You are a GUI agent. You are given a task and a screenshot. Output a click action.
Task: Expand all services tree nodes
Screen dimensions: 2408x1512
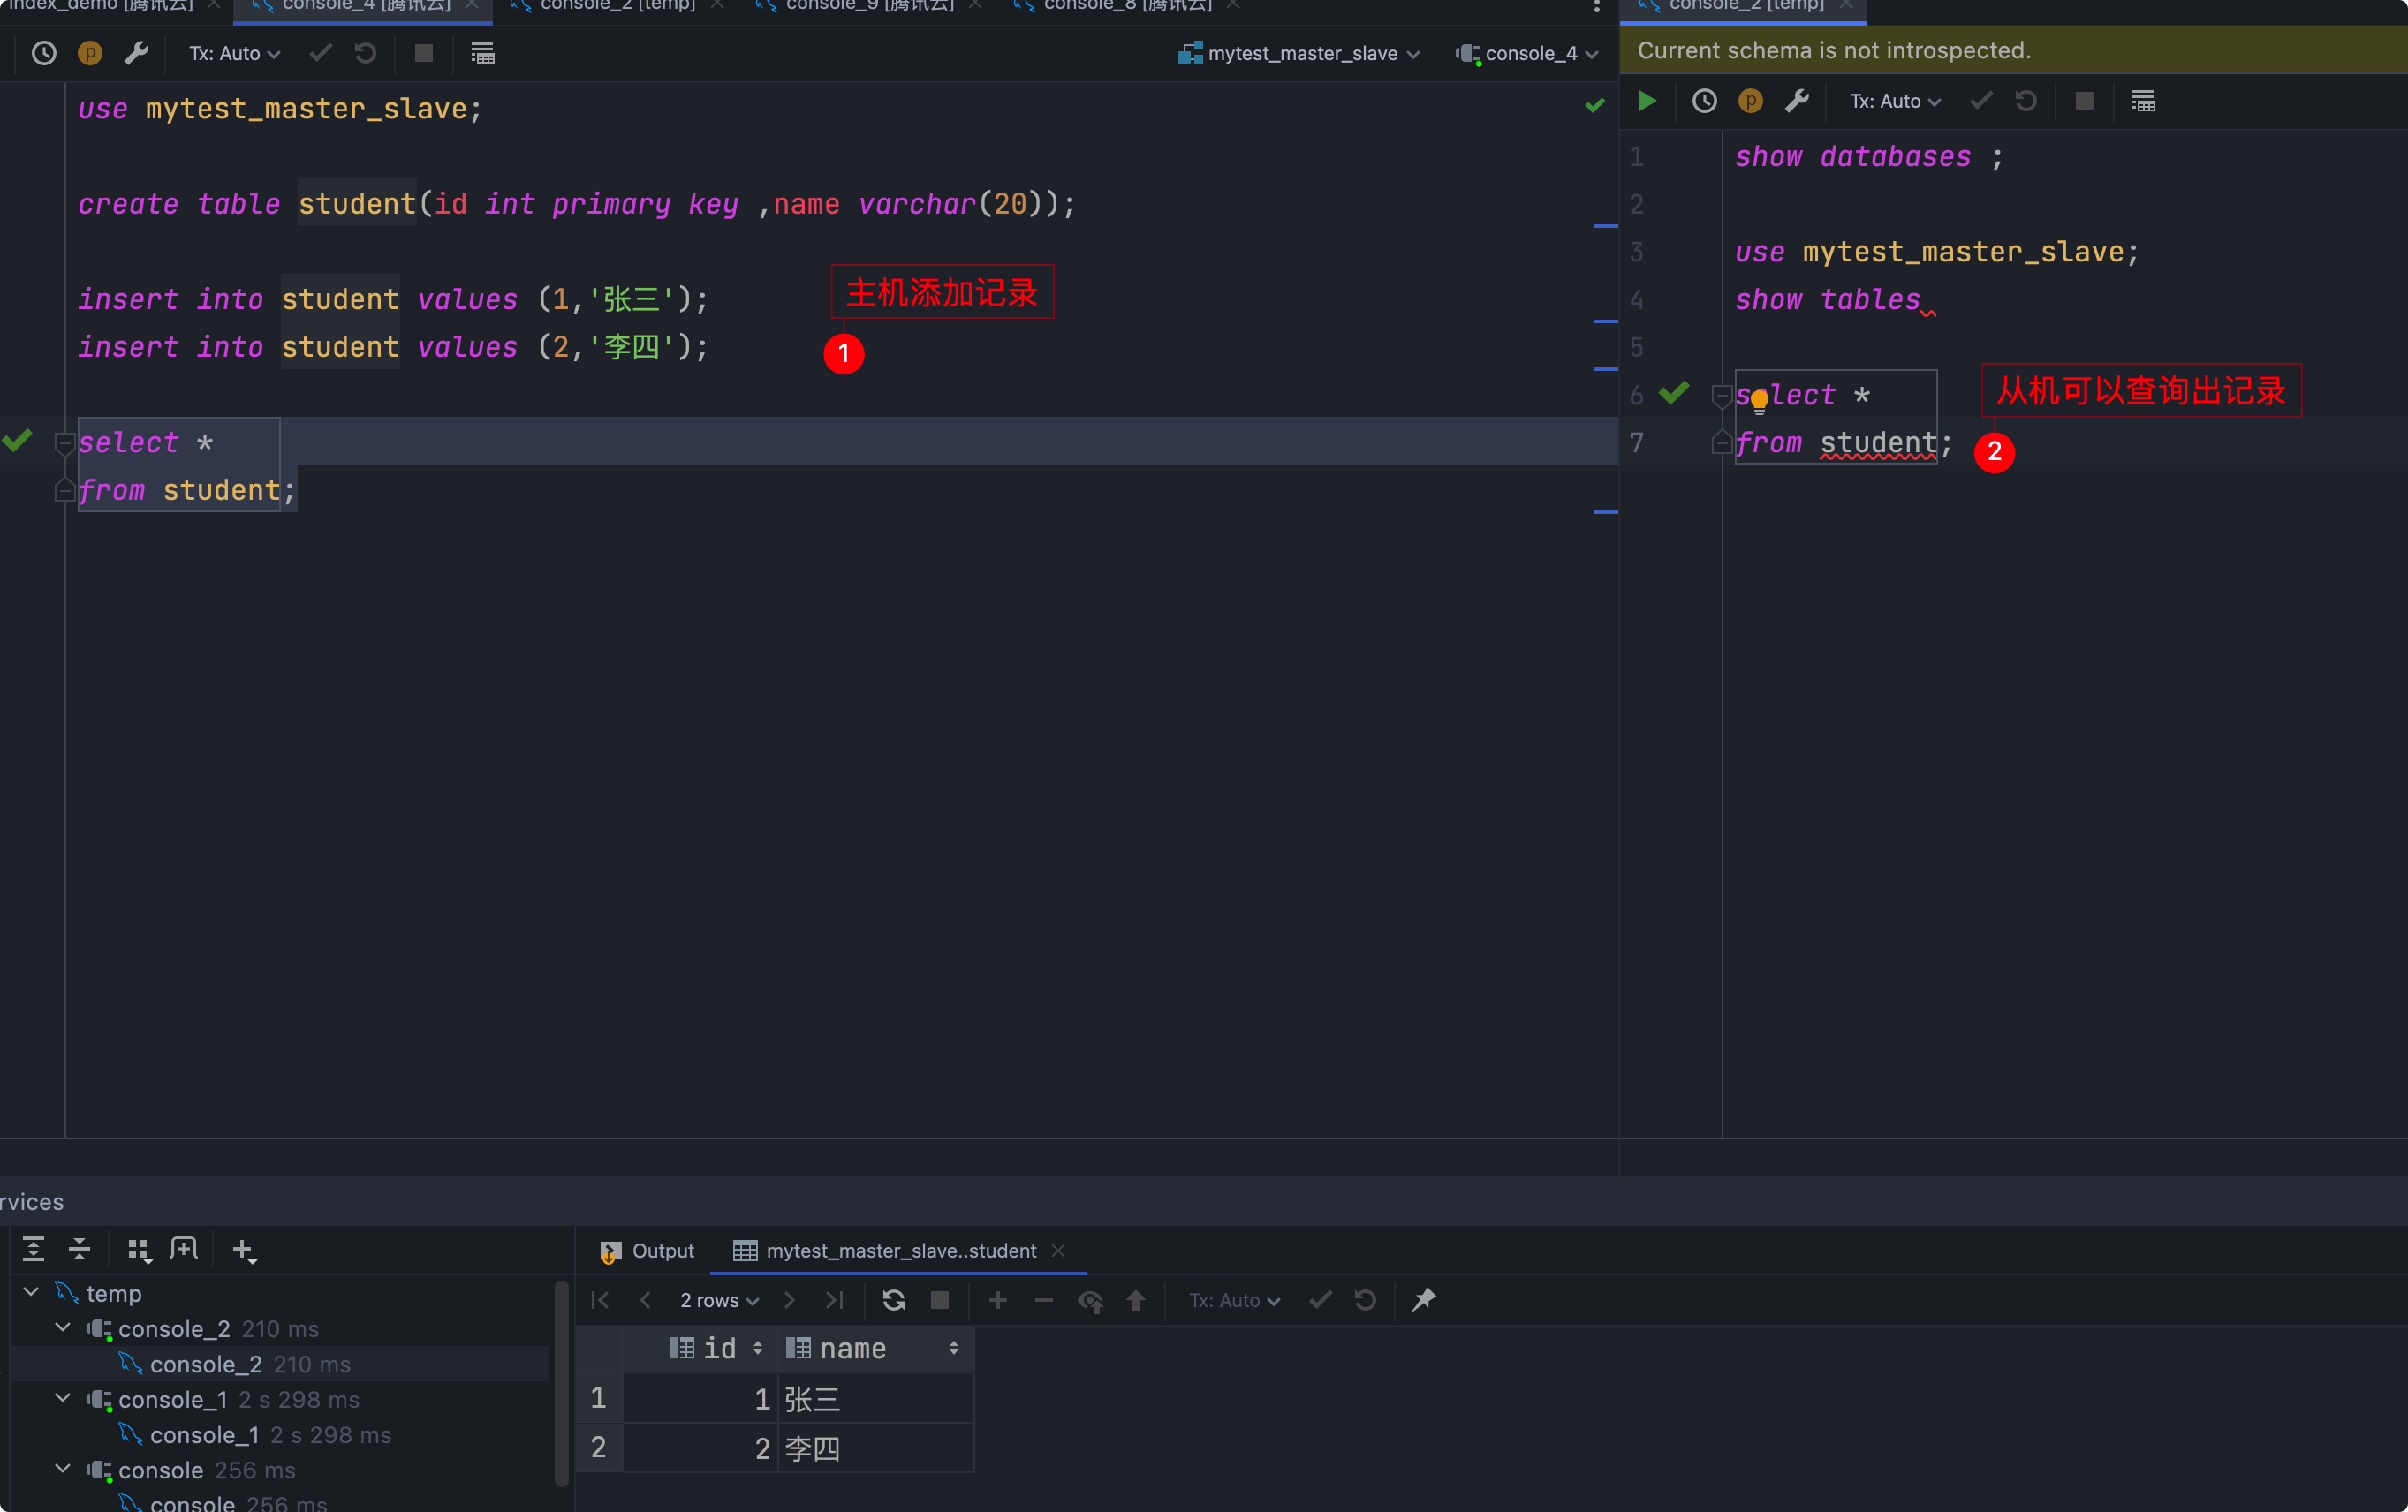[33, 1249]
